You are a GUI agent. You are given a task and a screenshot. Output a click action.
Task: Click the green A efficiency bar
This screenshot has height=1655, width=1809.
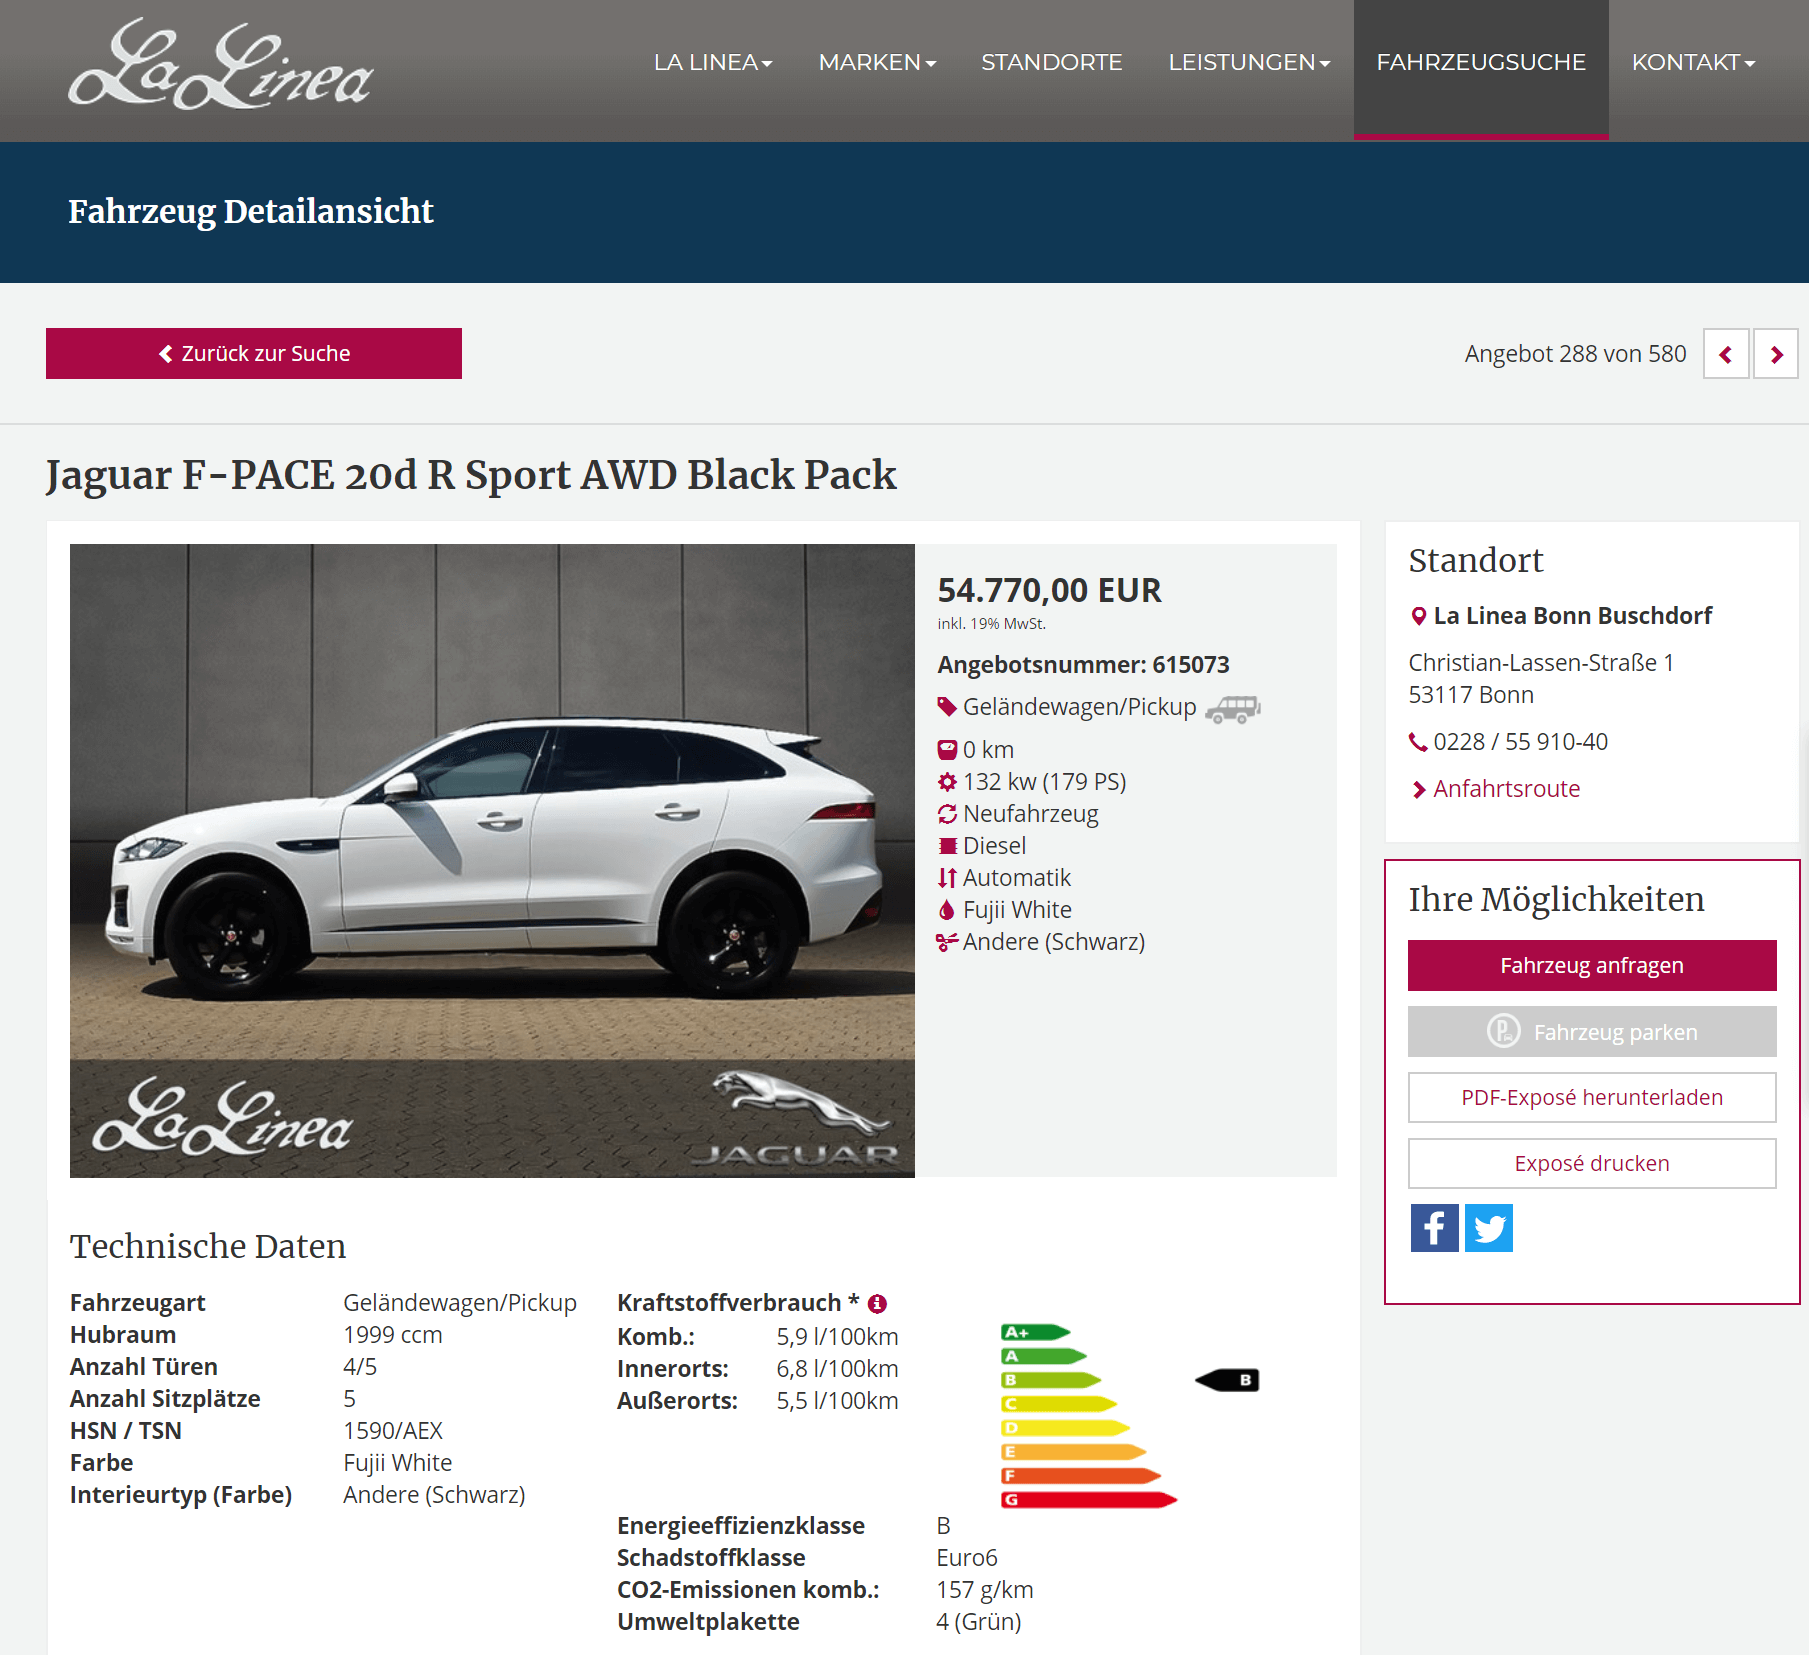1044,1356
